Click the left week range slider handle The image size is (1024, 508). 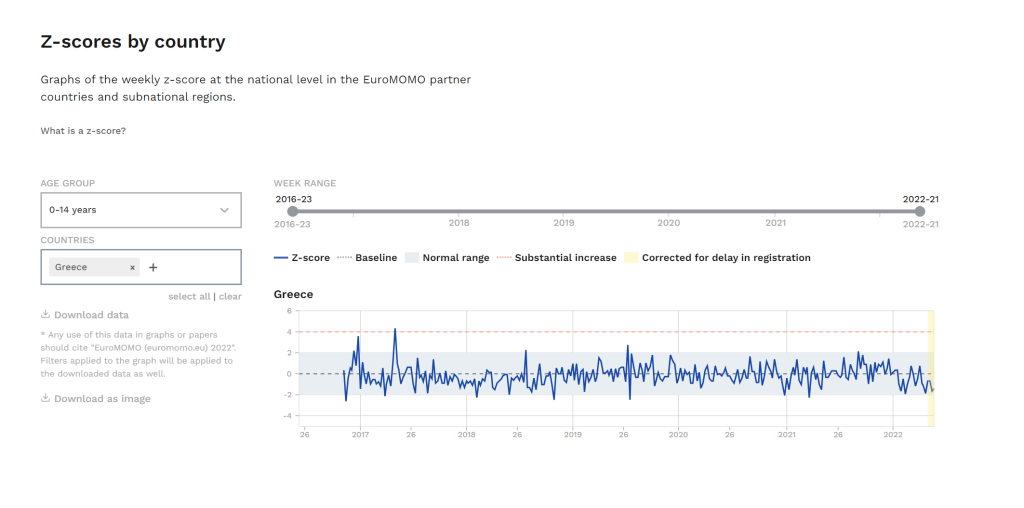[x=293, y=211]
